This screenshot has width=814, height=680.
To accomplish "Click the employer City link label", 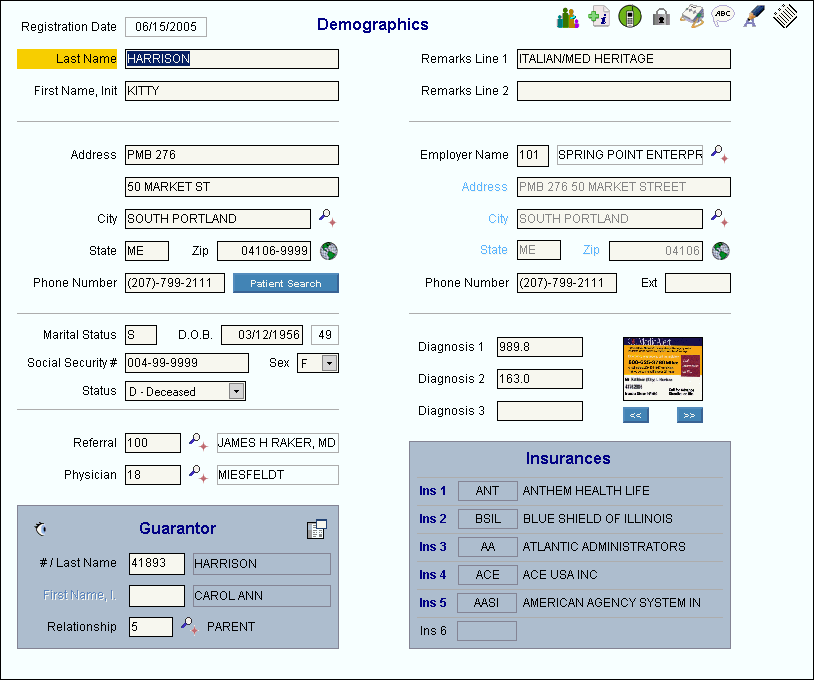I will tap(497, 219).
